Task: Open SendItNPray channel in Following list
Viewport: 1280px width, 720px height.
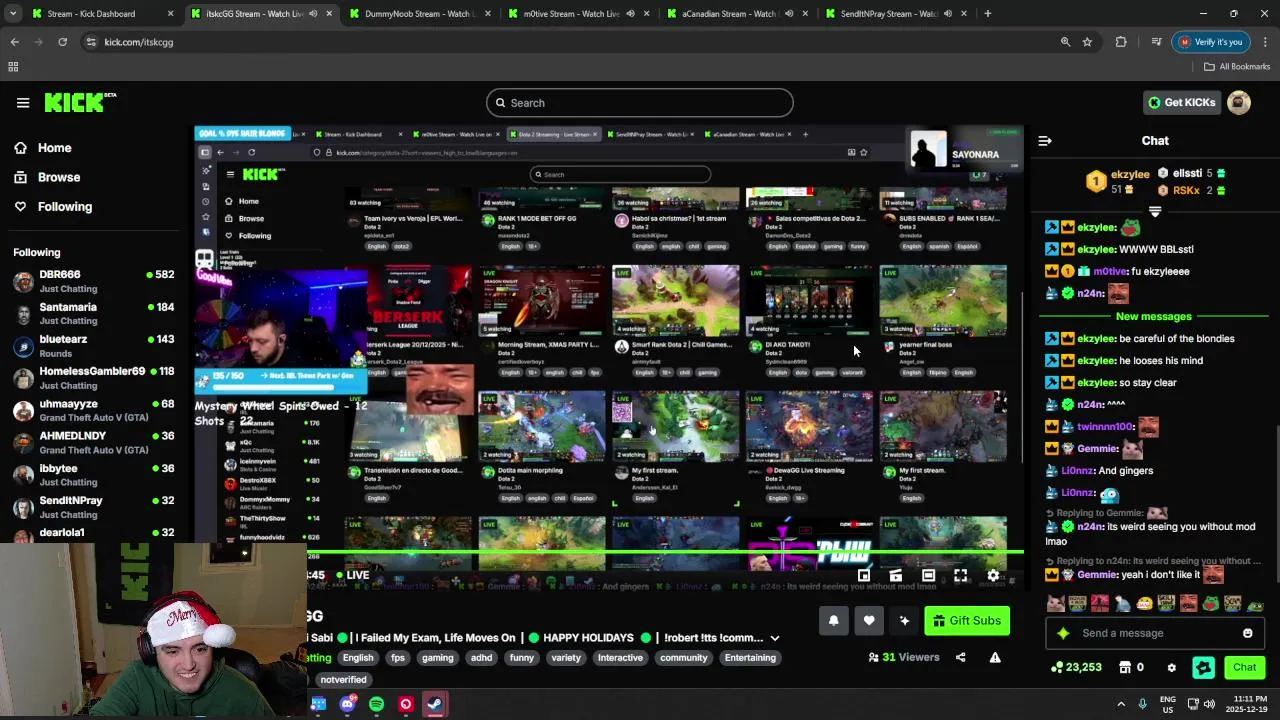Action: pos(95,506)
